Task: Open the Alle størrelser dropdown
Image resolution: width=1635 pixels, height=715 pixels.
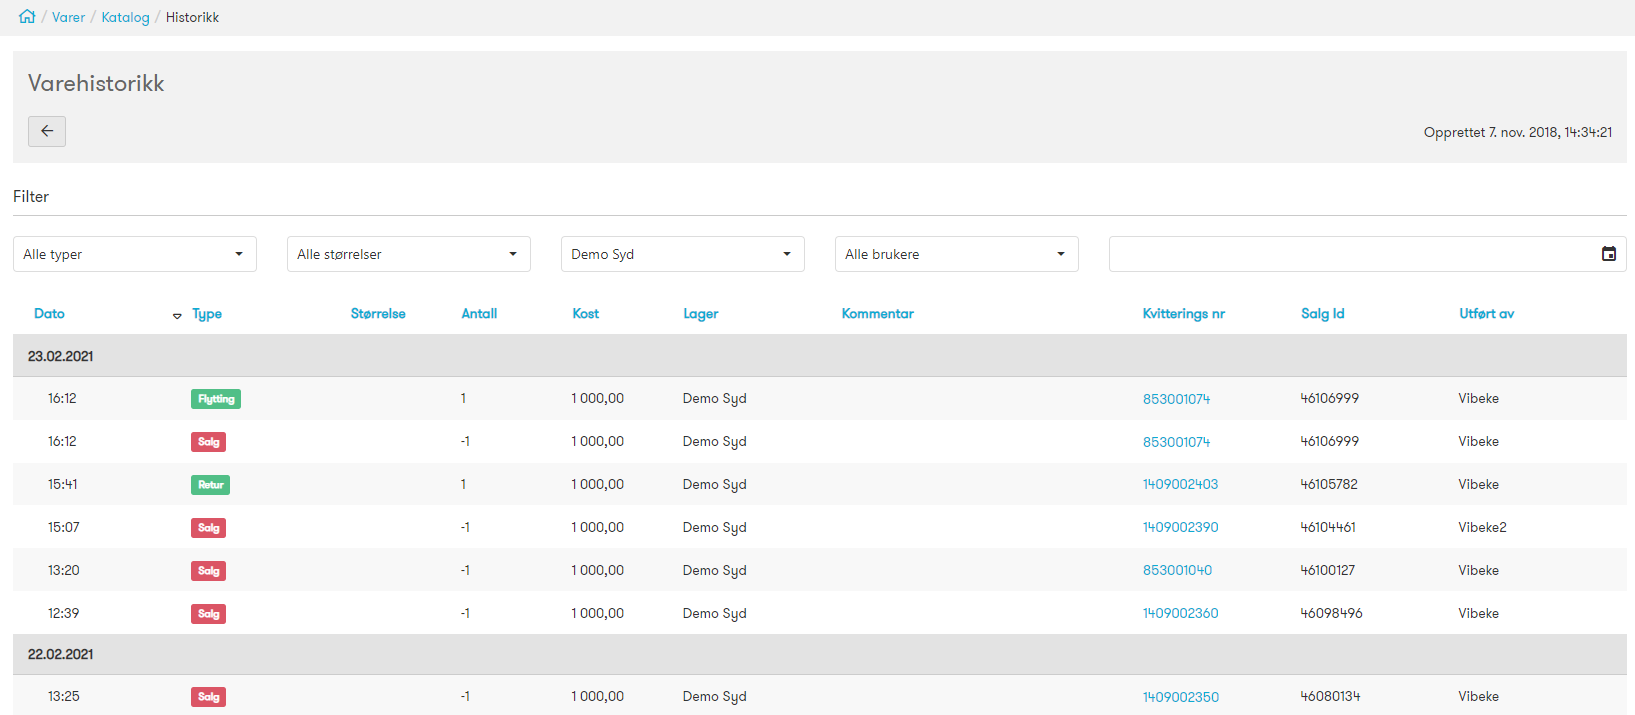Action: [409, 254]
